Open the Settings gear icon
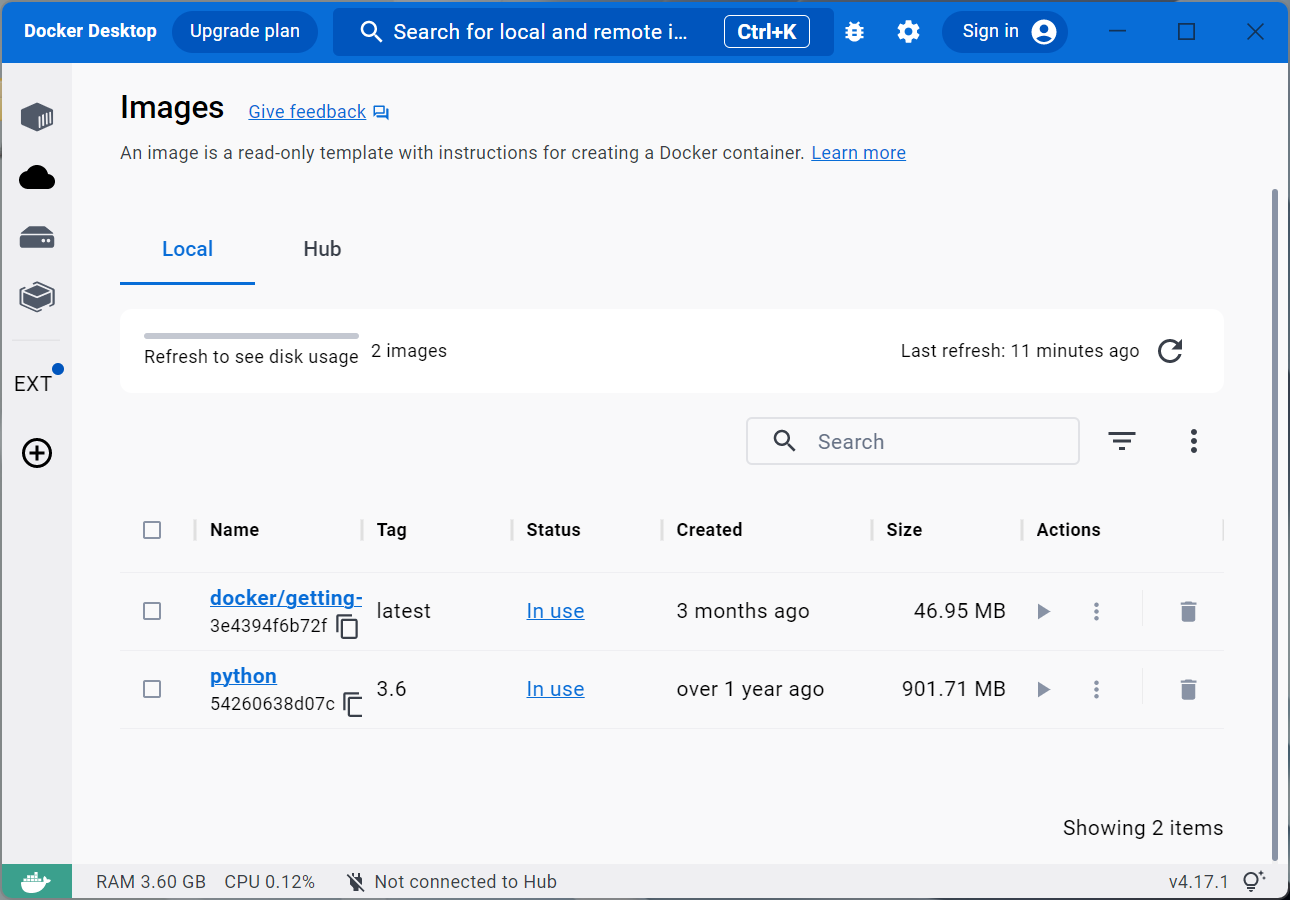This screenshot has width=1290, height=900. [x=908, y=32]
